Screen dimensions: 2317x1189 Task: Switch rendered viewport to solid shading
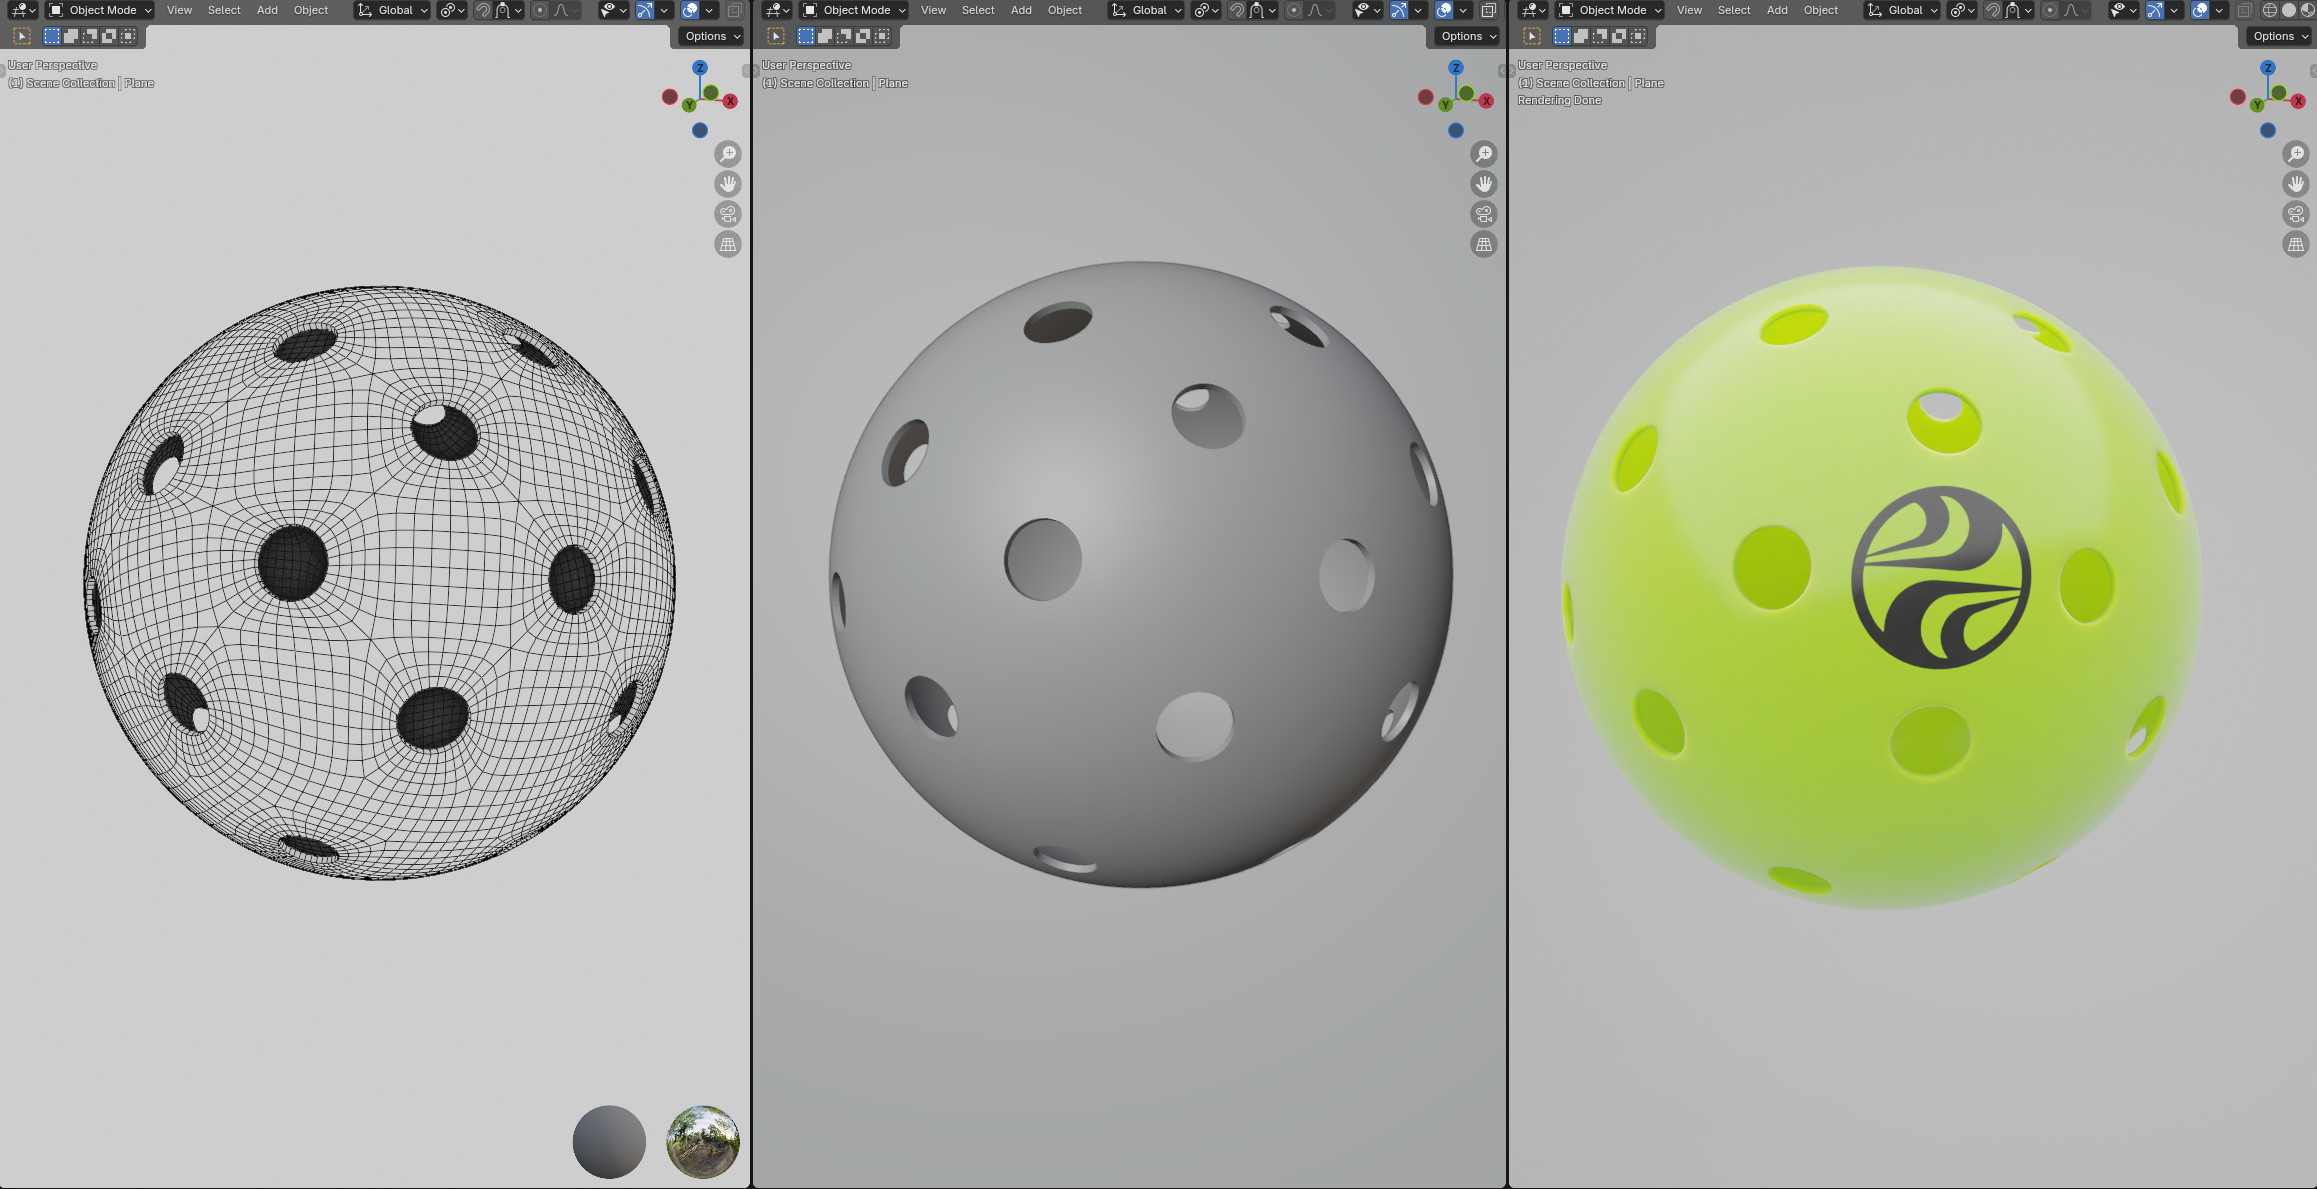(2288, 10)
